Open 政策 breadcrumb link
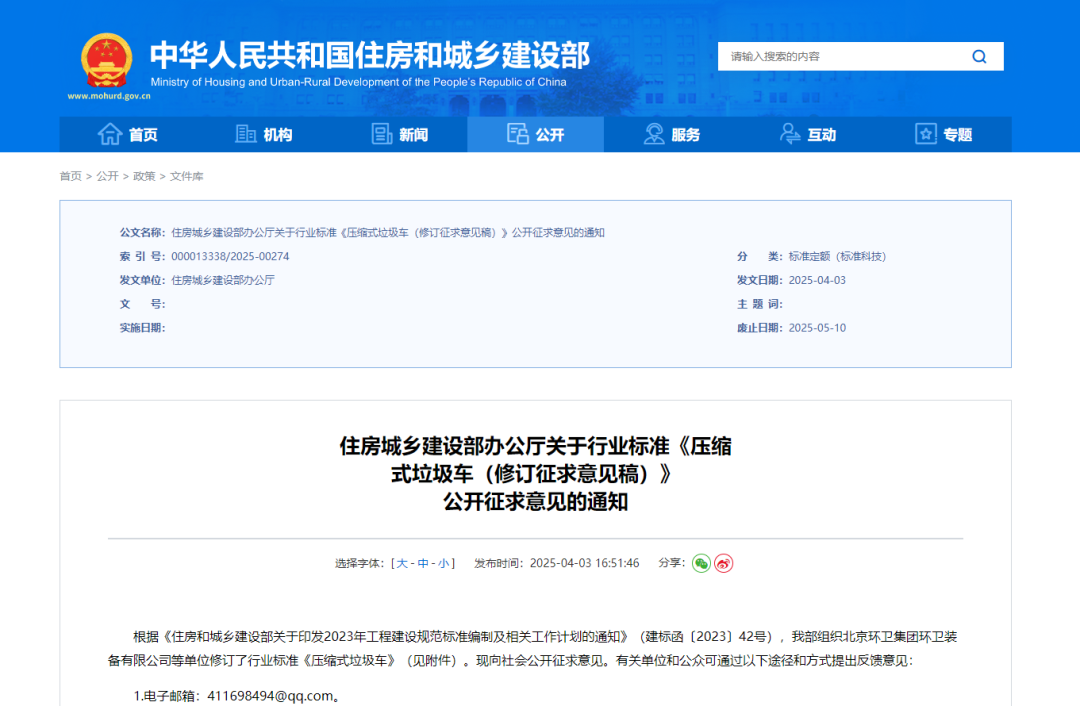 point(144,176)
